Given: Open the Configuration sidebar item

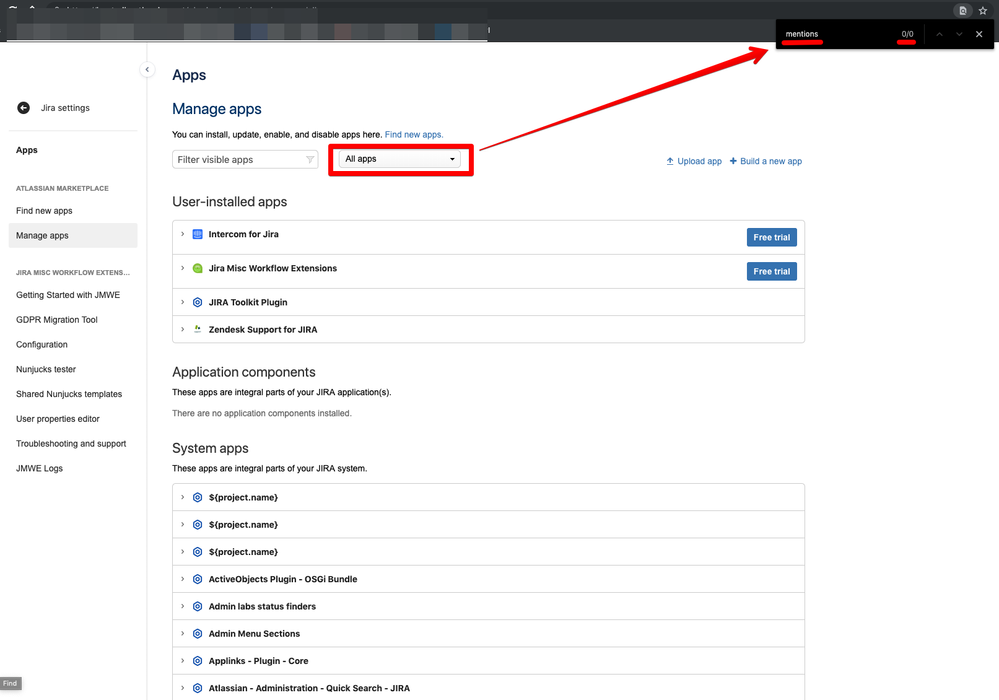Looking at the screenshot, I should [x=41, y=345].
